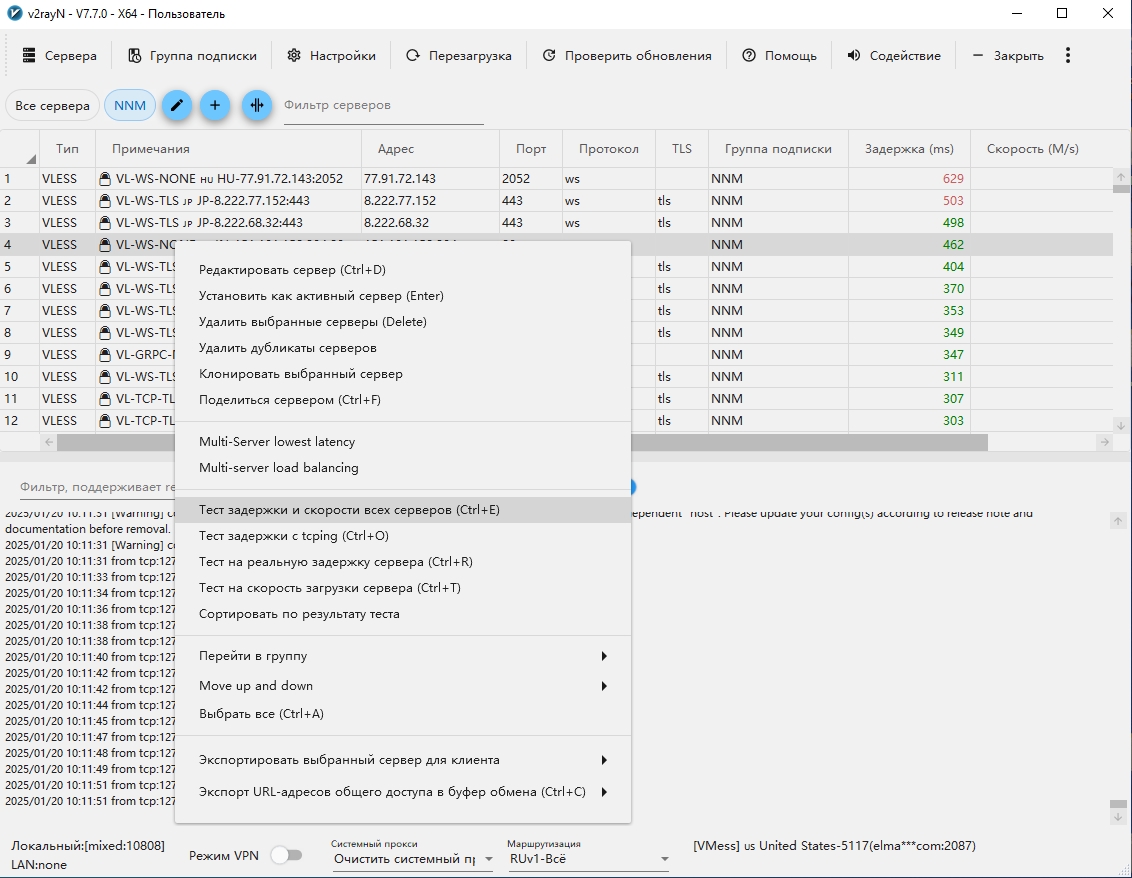Open the Системный прокси dropdown

412,859
